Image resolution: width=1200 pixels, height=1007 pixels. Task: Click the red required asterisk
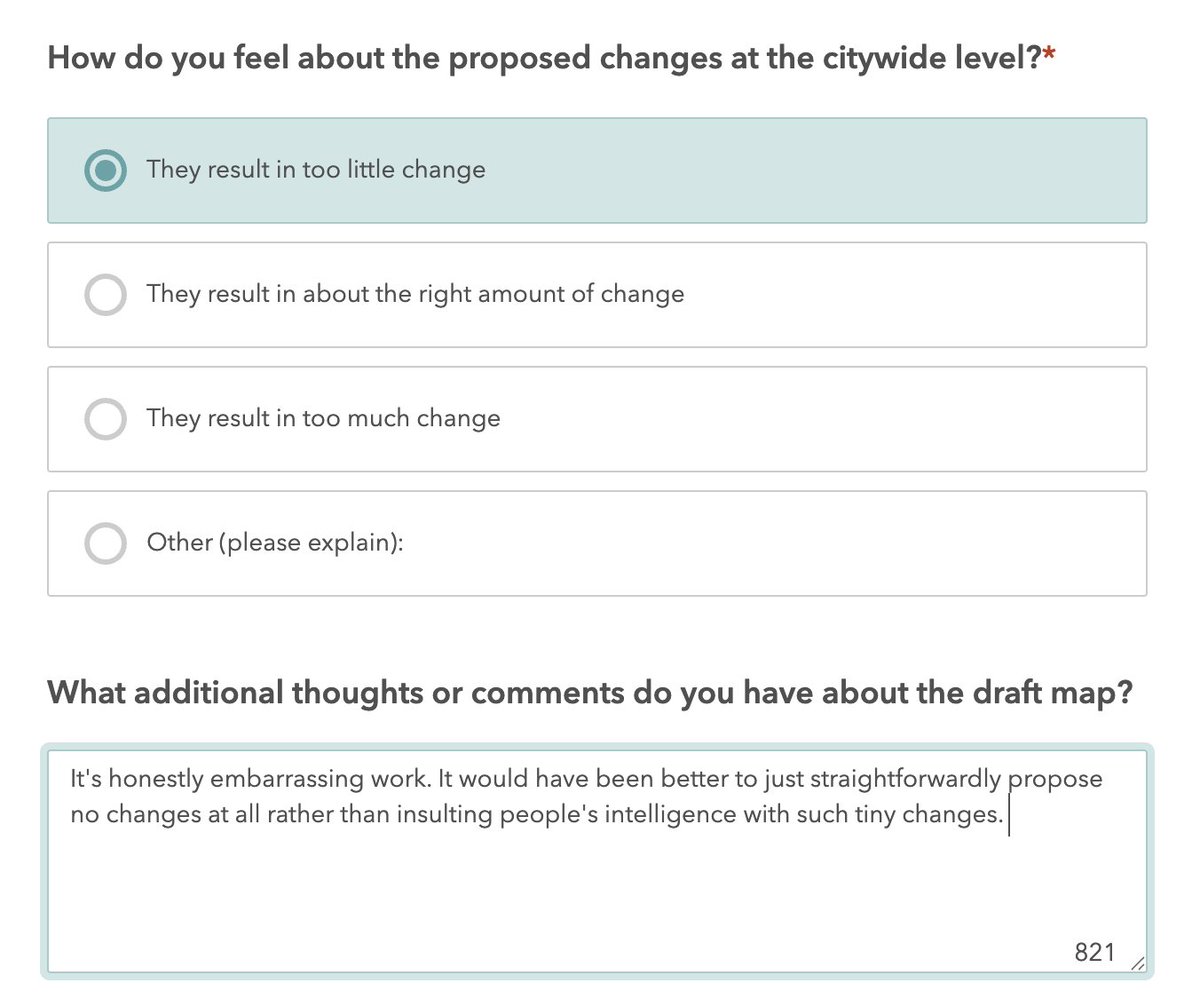(1049, 54)
